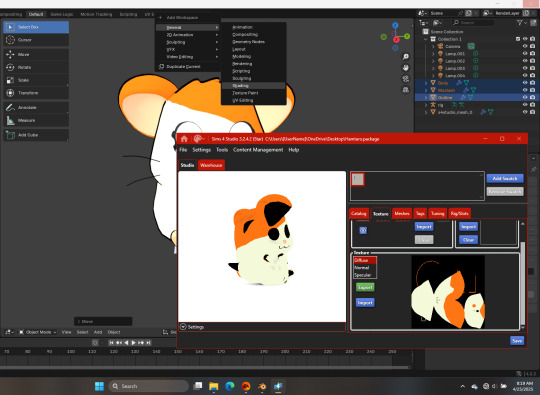Viewport: 540px width, 395px height.
Task: Expand s4studio_mesh object in the outliner
Action: click(426, 112)
